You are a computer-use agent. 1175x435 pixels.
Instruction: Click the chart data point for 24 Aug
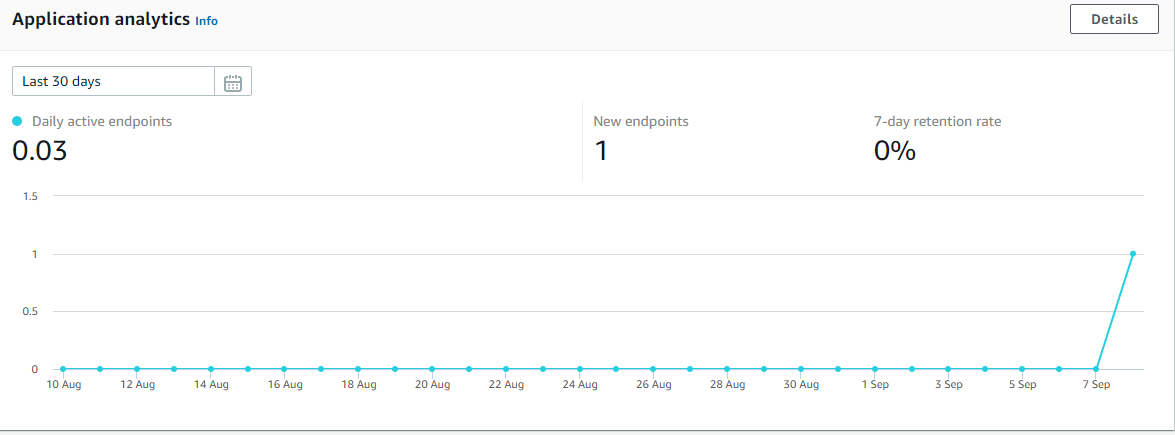[x=579, y=369]
